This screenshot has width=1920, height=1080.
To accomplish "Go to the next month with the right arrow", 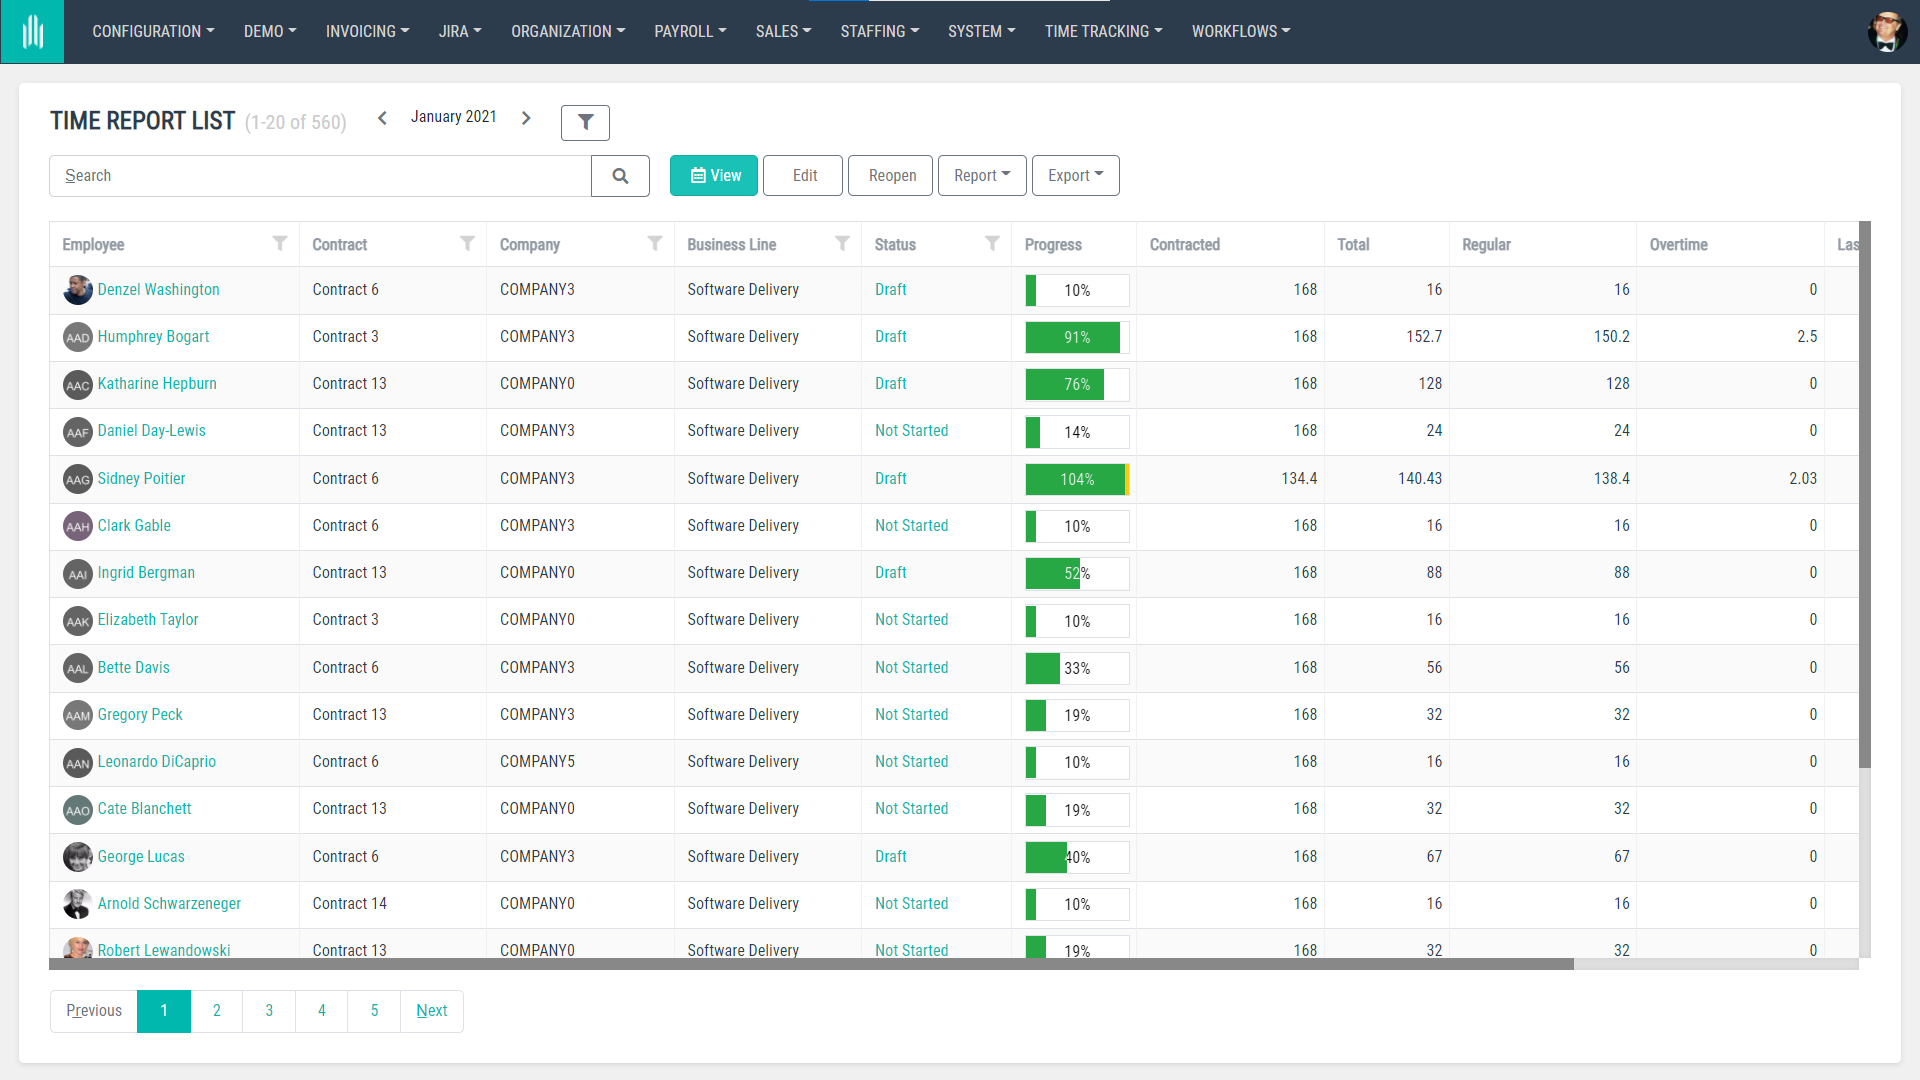I will point(526,118).
